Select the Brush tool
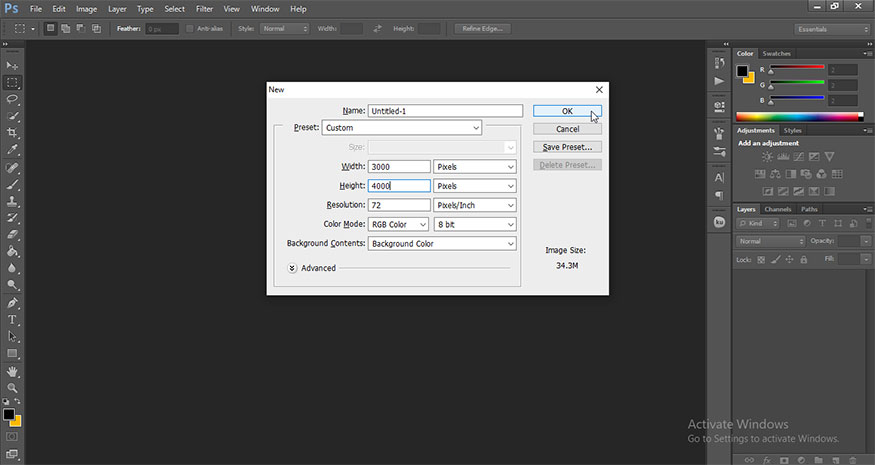Viewport: 875px width, 465px height. [x=12, y=184]
